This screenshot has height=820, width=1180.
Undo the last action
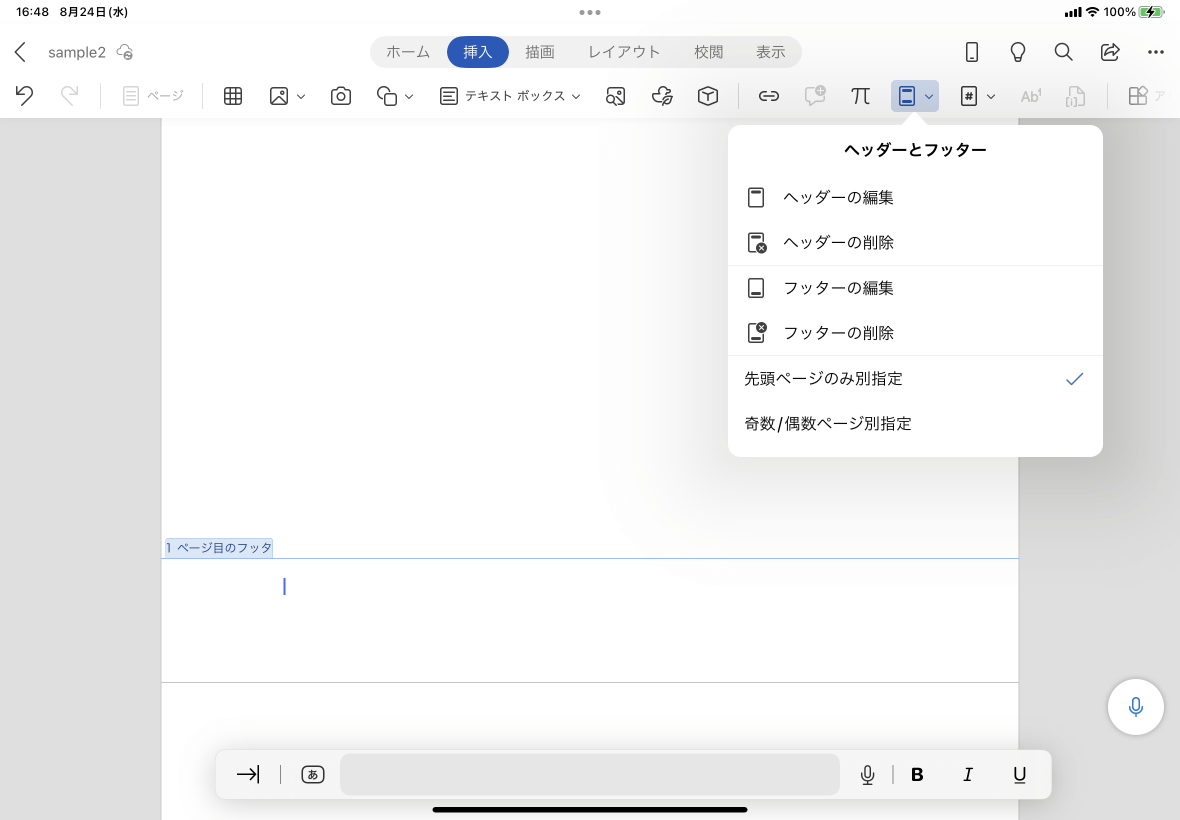point(24,96)
